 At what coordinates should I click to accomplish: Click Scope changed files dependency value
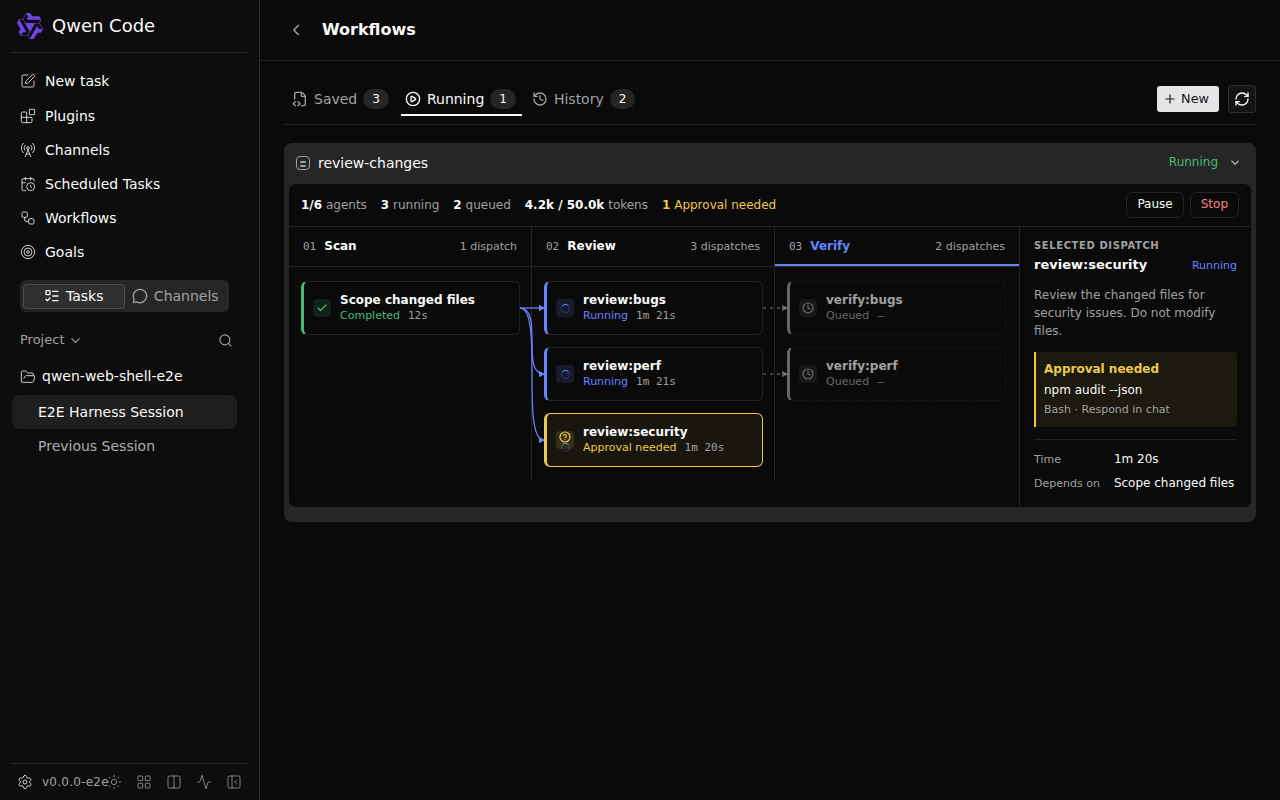(x=1174, y=483)
